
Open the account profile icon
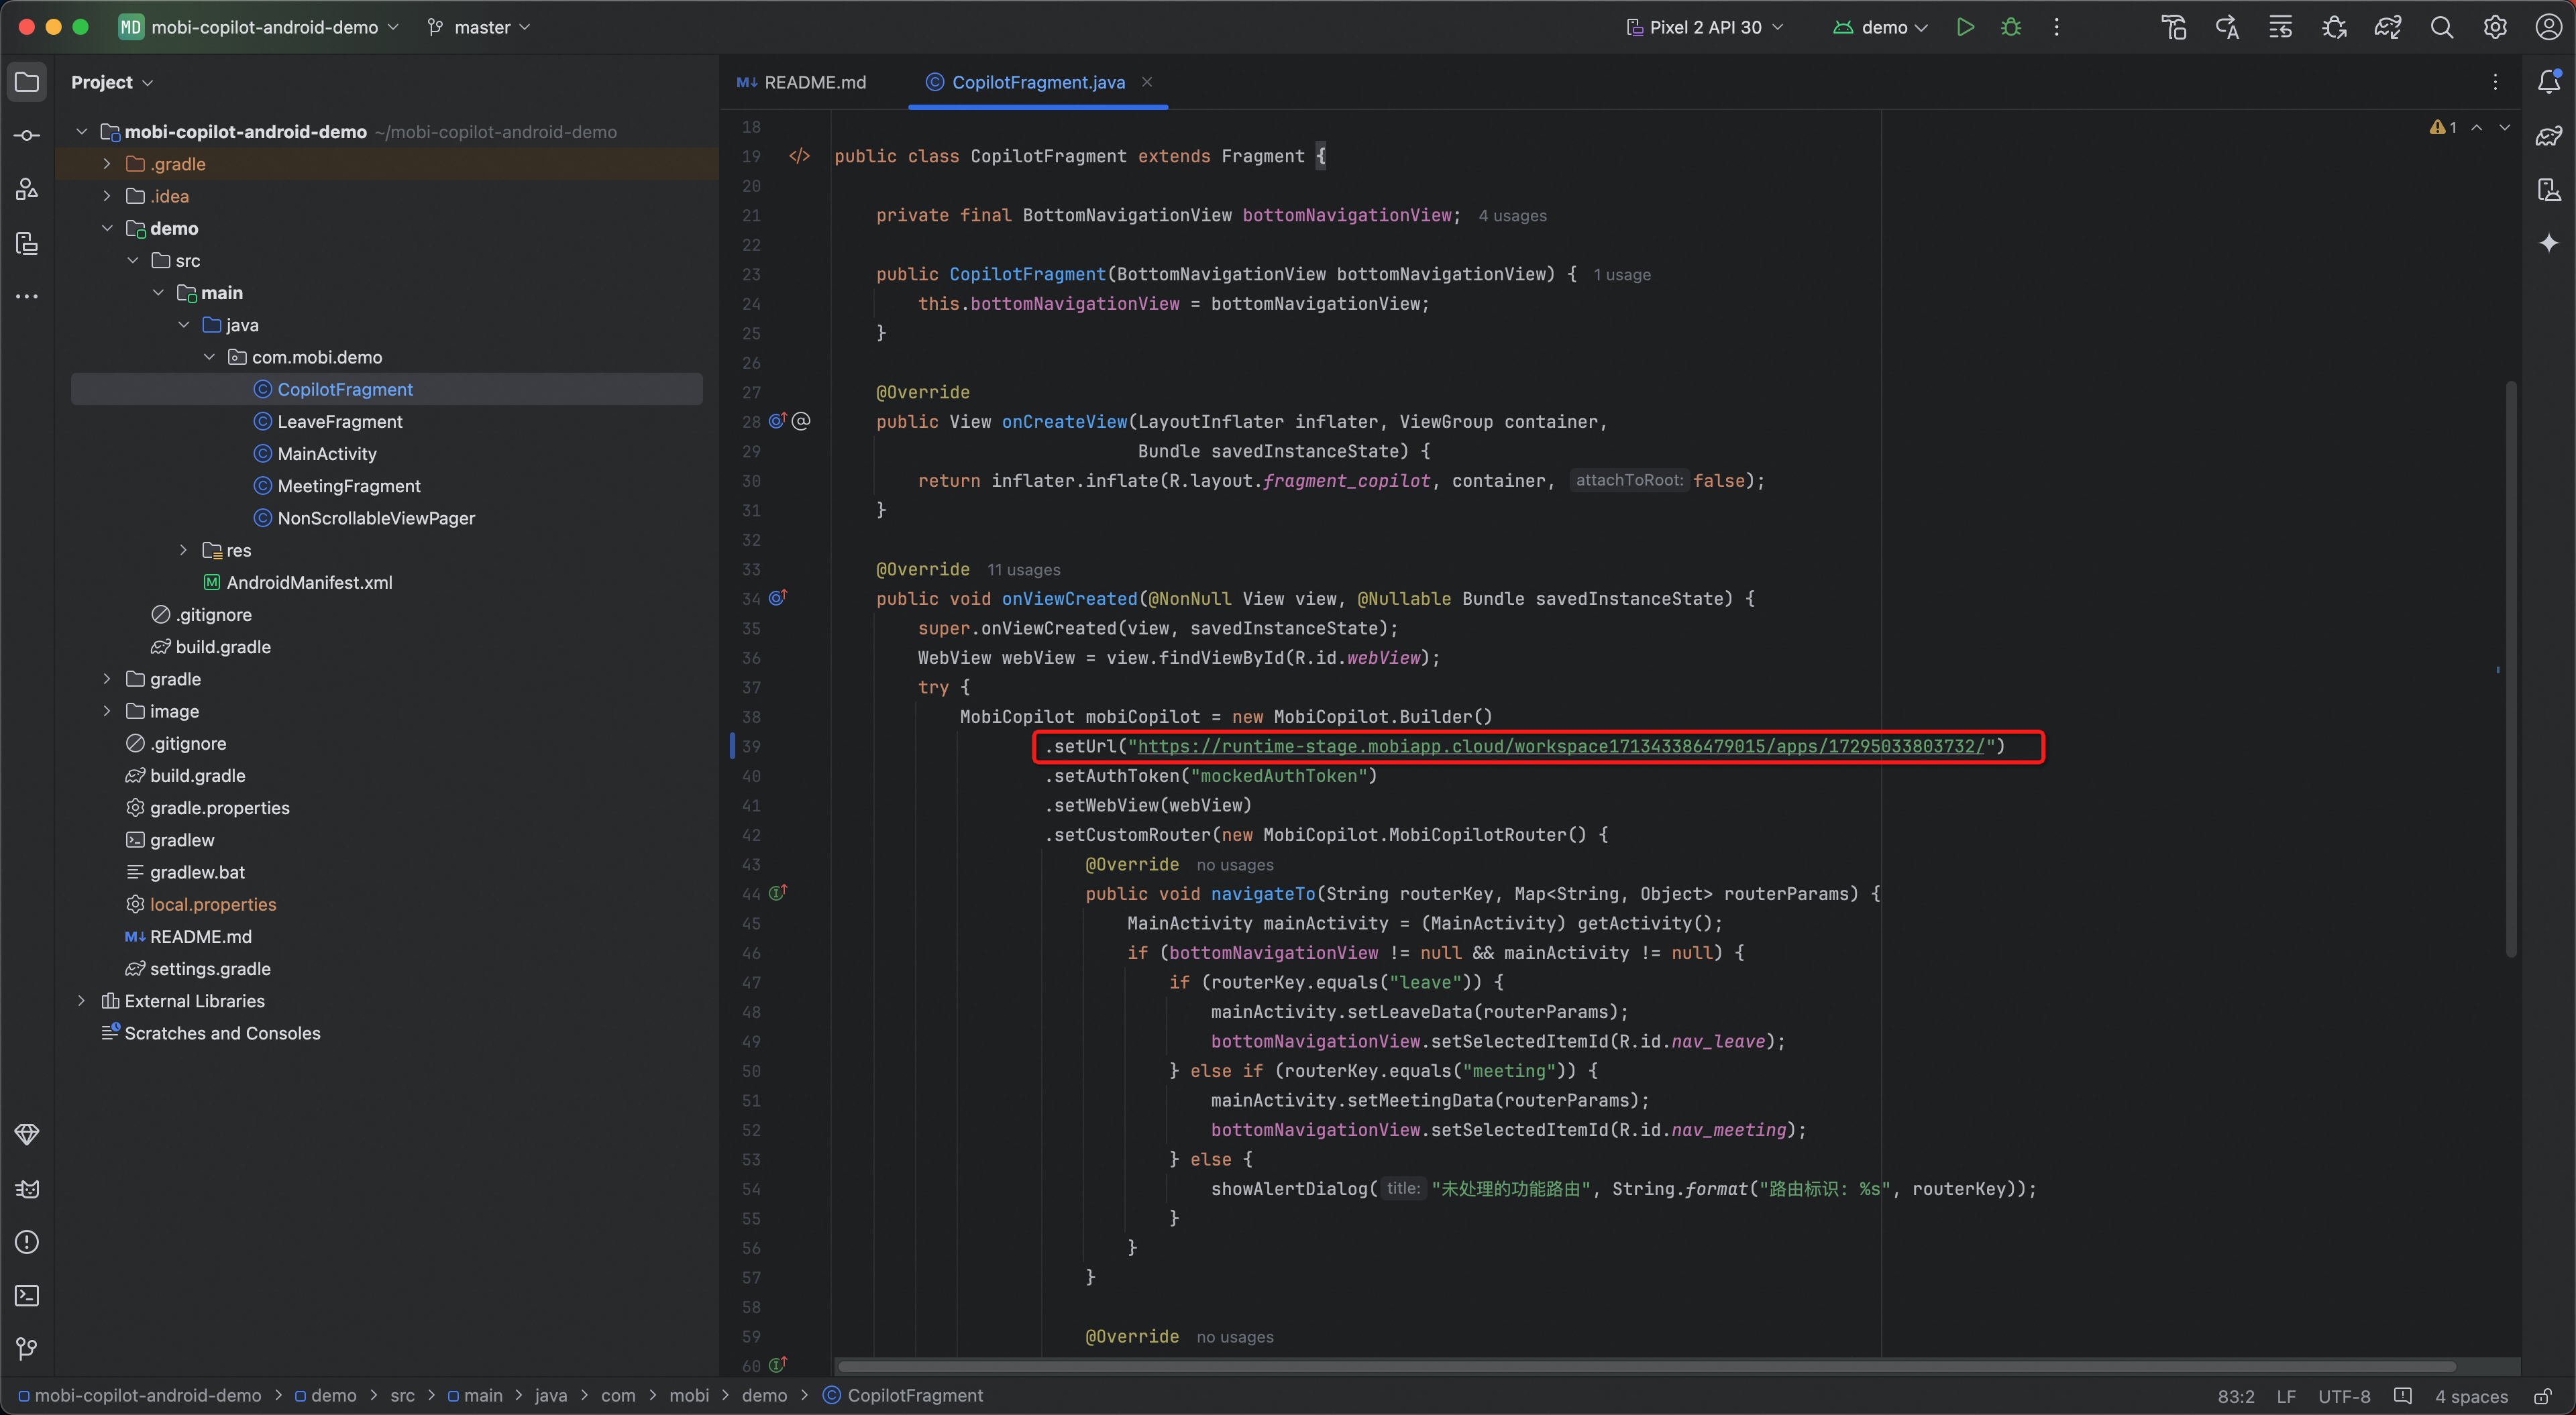pos(2548,27)
